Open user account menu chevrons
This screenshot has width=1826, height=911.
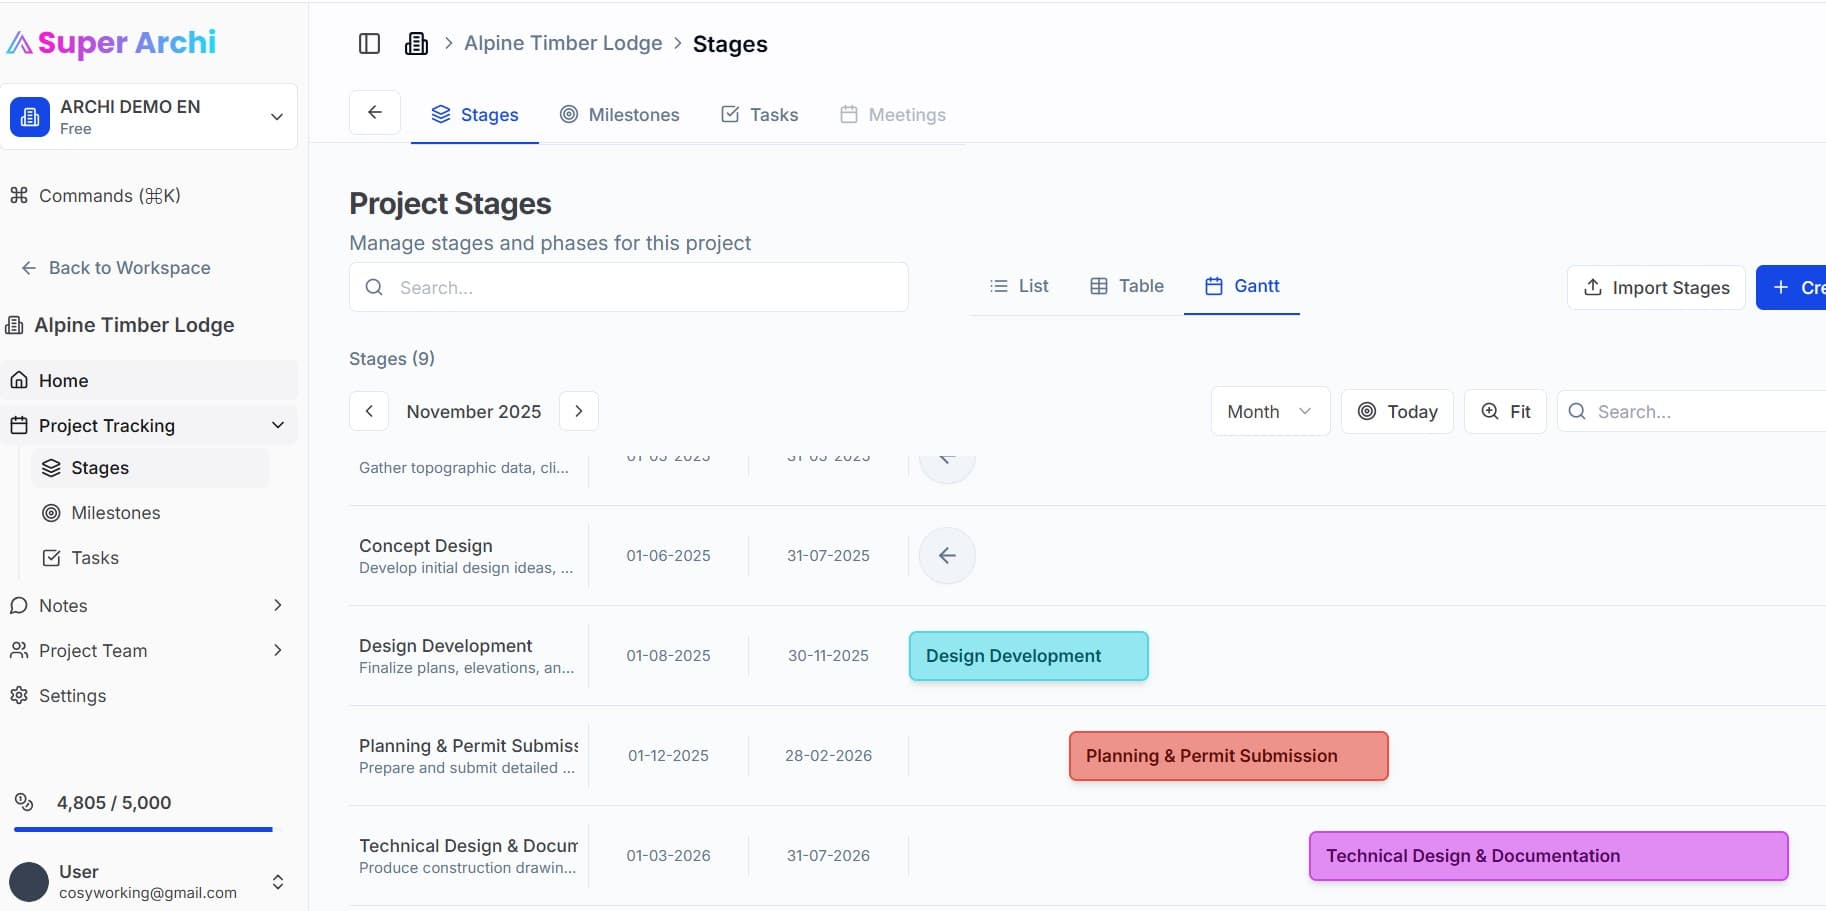coord(278,882)
